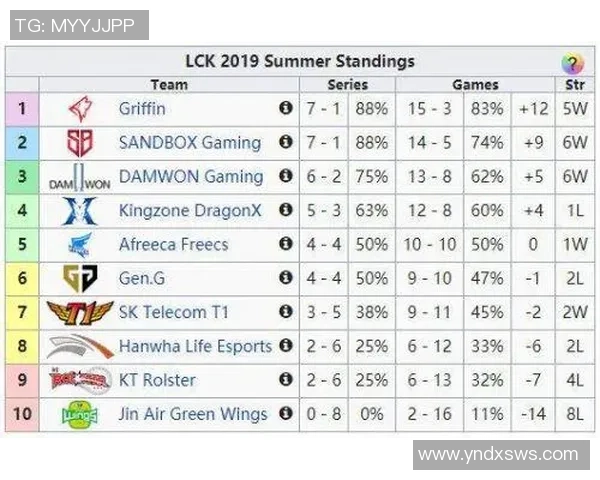Click the Jin Air Green Wings logo
This screenshot has height=480, width=600.
tap(79, 413)
